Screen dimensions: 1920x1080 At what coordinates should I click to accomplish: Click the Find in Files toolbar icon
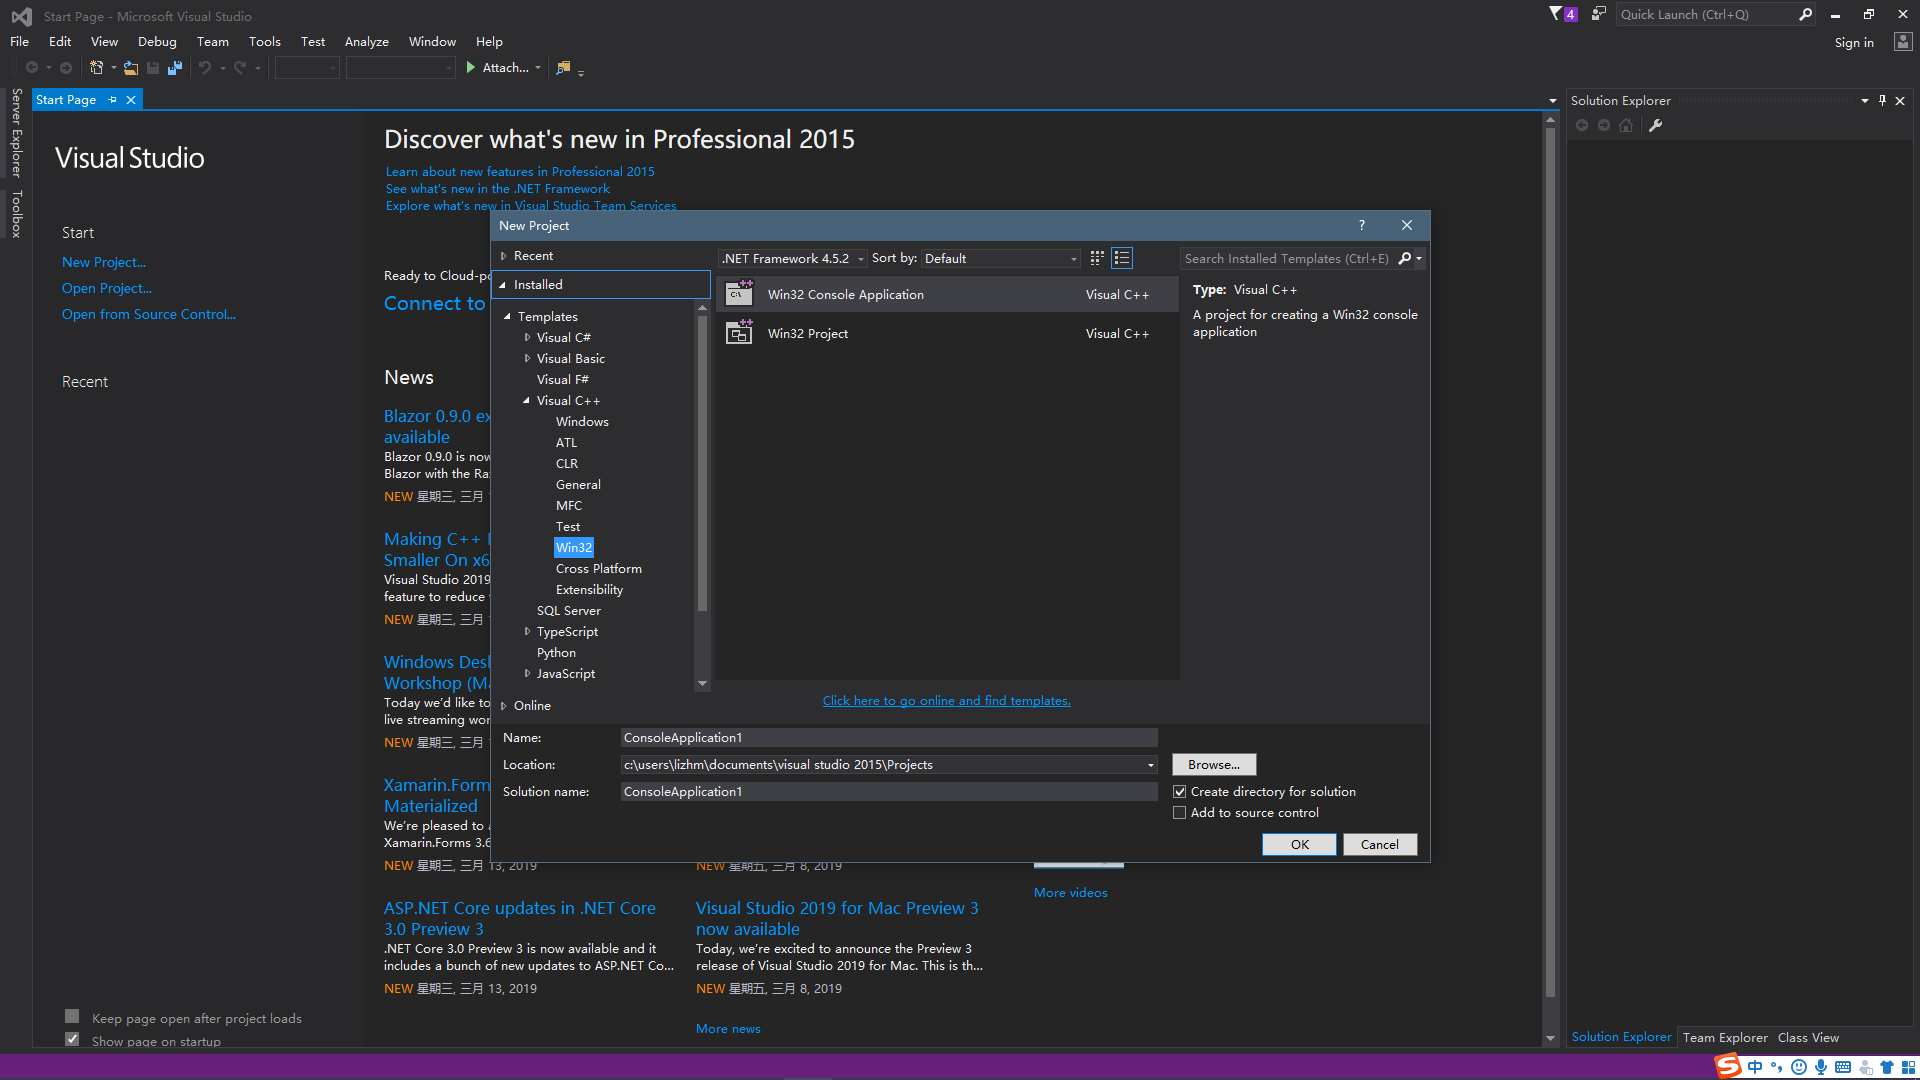point(563,68)
